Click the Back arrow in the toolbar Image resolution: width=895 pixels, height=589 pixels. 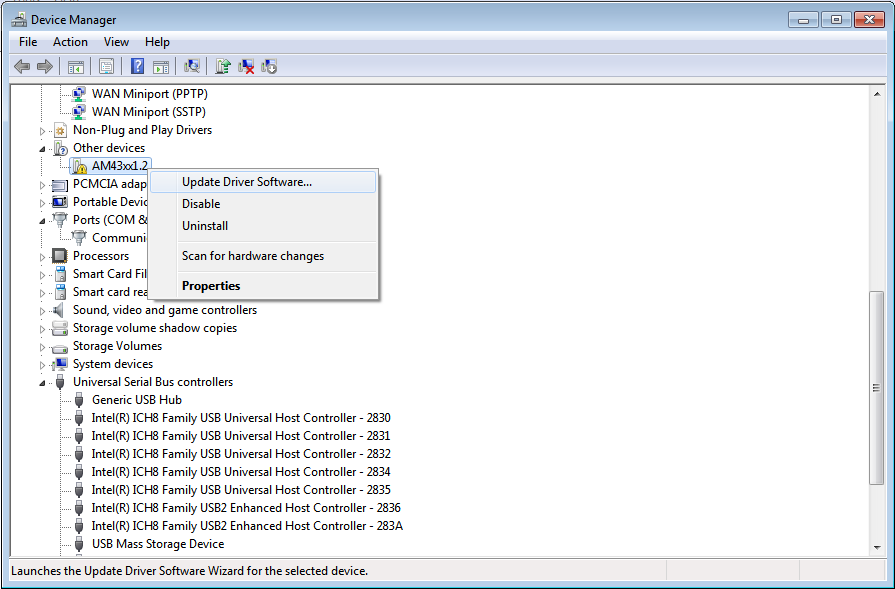coord(22,66)
